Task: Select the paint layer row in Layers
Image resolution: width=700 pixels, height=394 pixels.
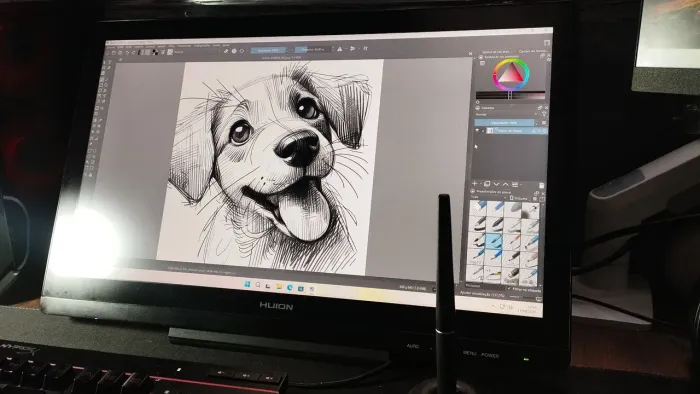Action: tap(517, 130)
